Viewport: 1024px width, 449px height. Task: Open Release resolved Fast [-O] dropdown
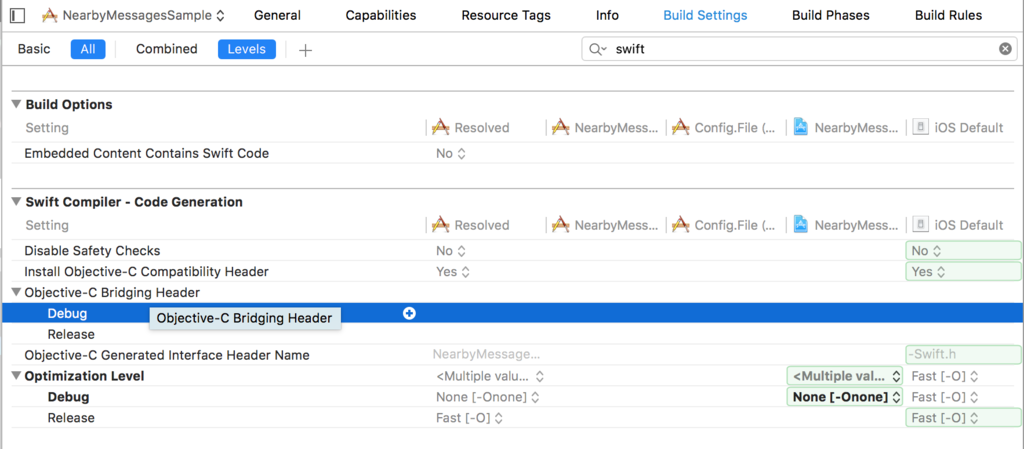pos(470,418)
